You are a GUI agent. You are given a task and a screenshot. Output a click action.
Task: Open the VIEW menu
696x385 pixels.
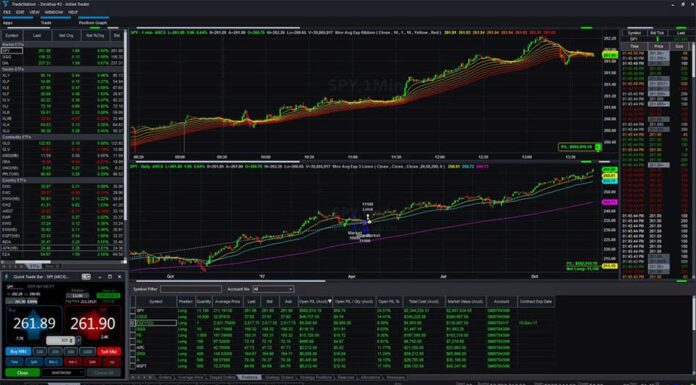(x=34, y=12)
